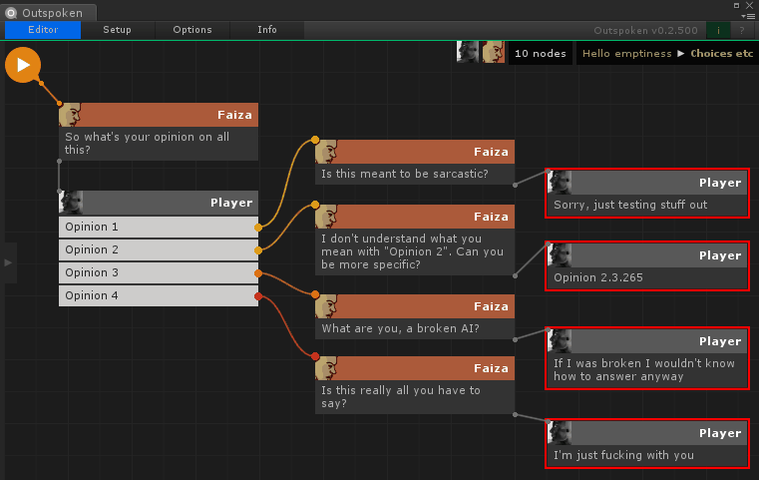Click output connector of 'broken AI' node

(x=515, y=339)
